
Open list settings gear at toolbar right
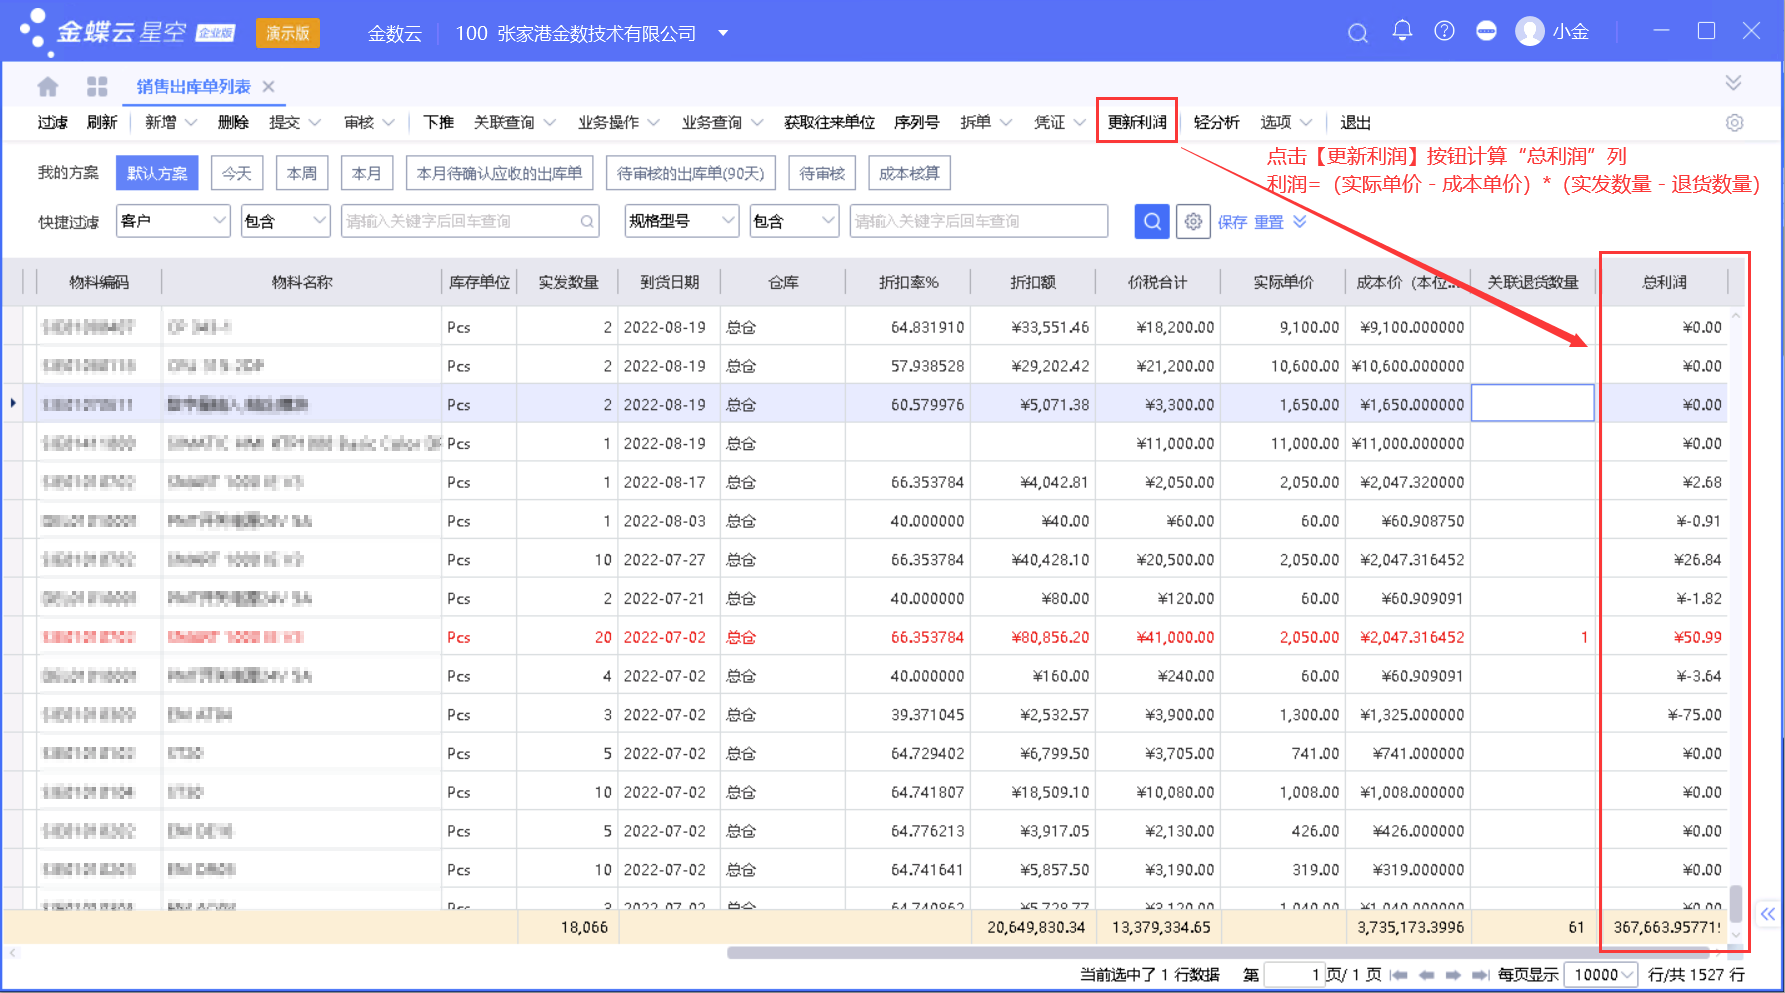1734,122
